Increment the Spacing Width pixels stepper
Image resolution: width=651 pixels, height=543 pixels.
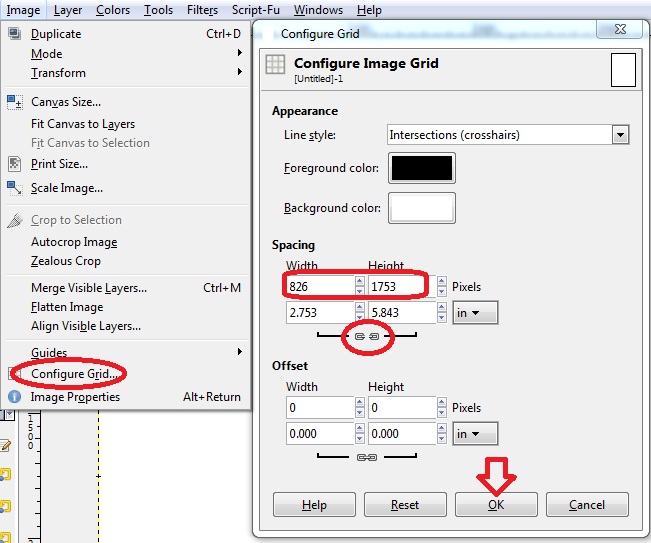pyautogui.click(x=360, y=281)
